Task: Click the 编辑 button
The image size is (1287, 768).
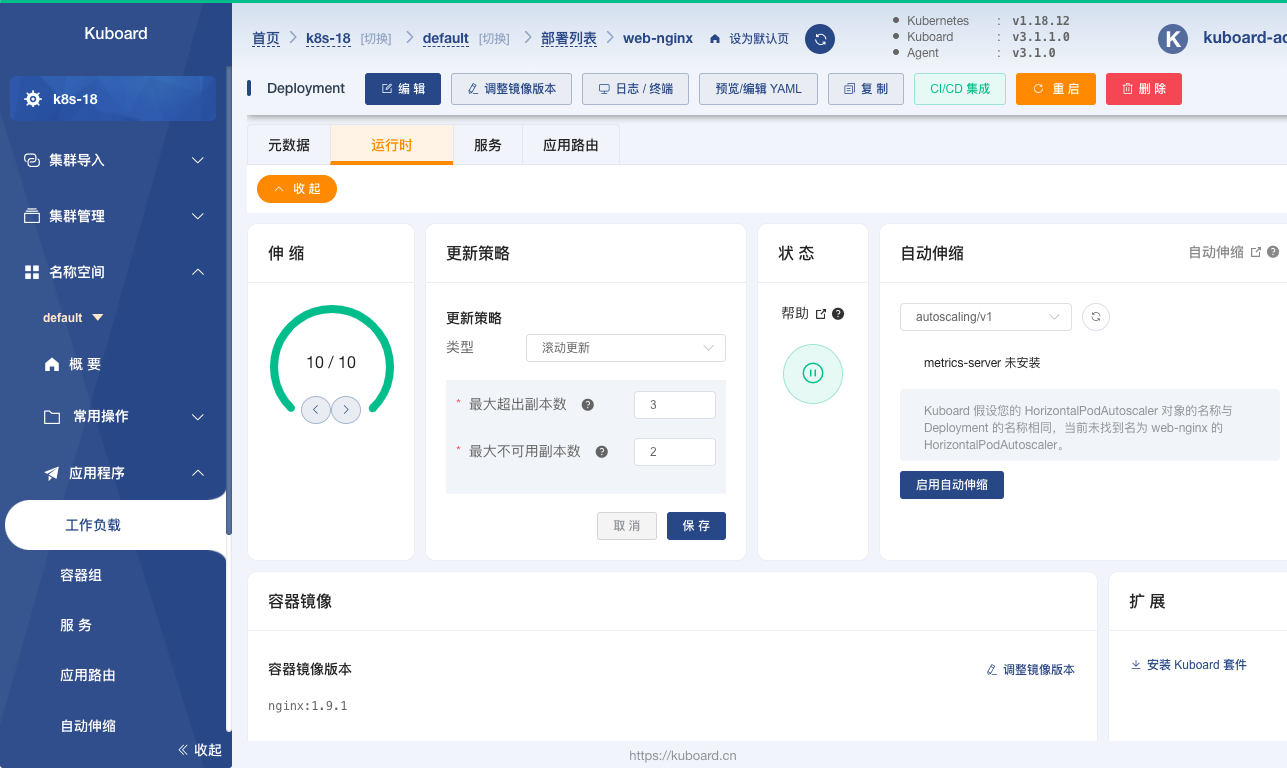Action: point(403,89)
